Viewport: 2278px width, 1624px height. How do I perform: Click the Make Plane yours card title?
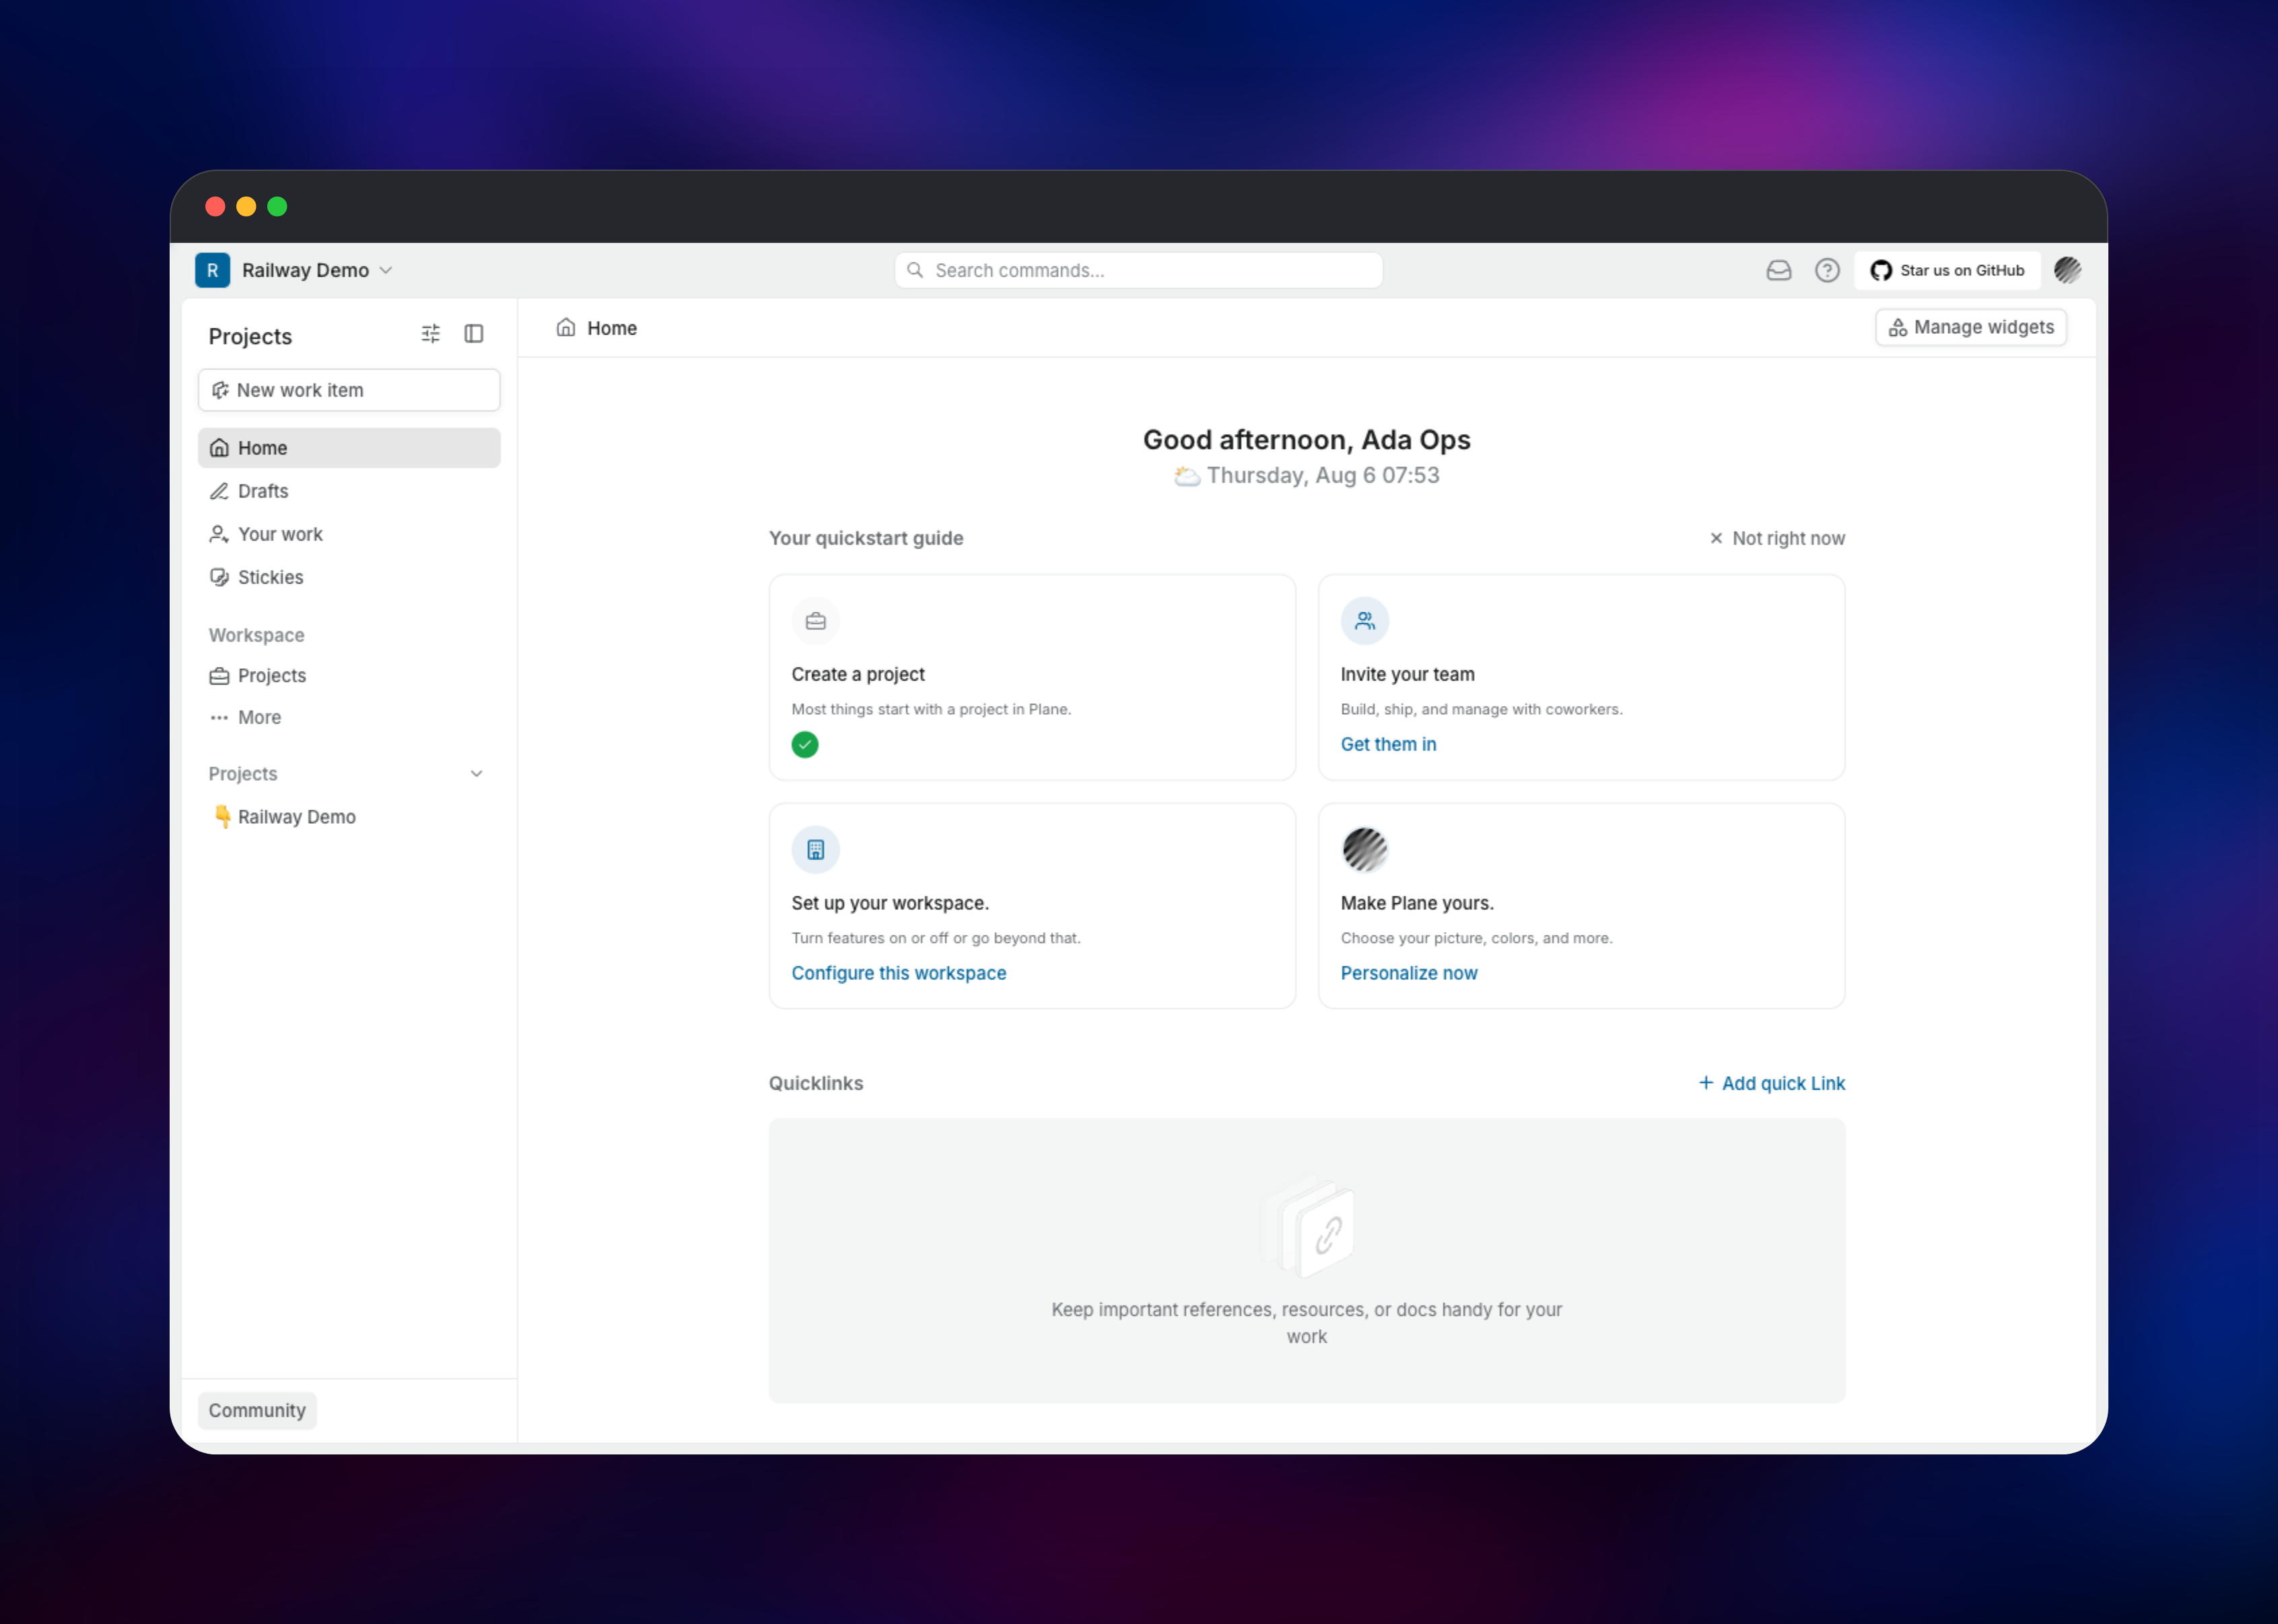(1417, 904)
